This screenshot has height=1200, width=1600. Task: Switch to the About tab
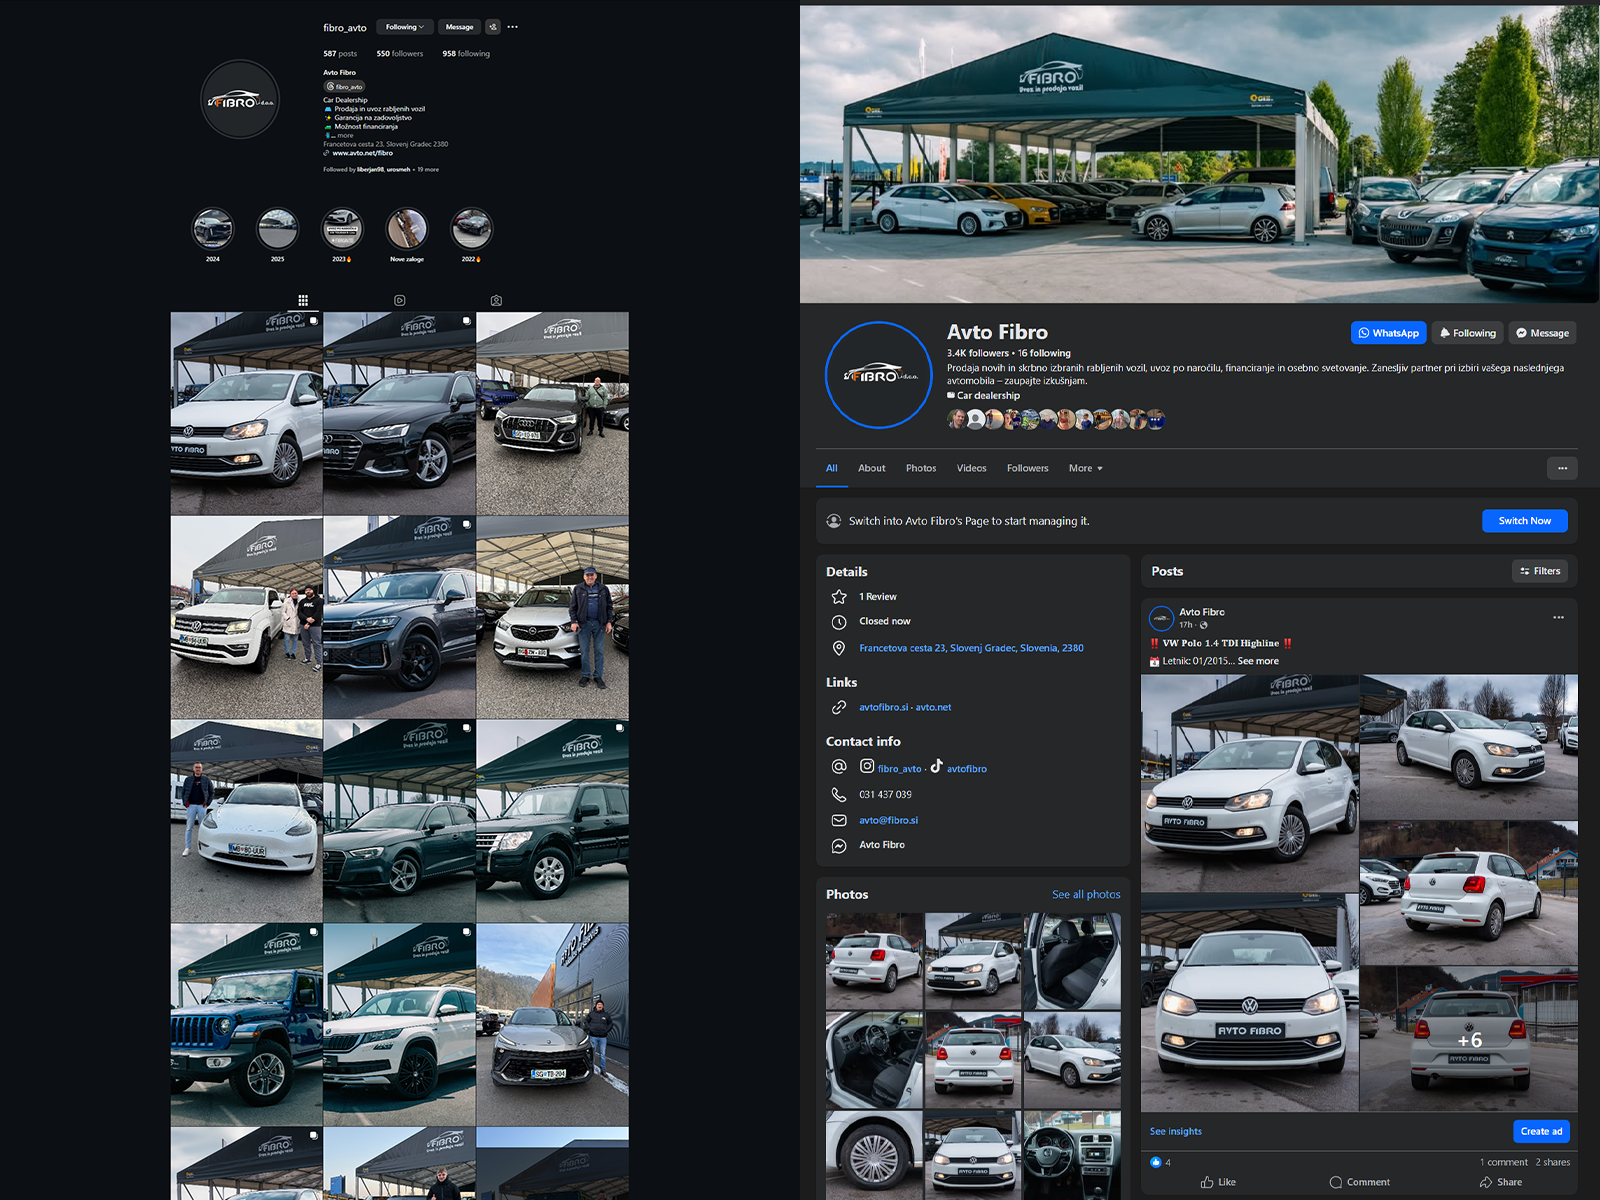click(871, 468)
